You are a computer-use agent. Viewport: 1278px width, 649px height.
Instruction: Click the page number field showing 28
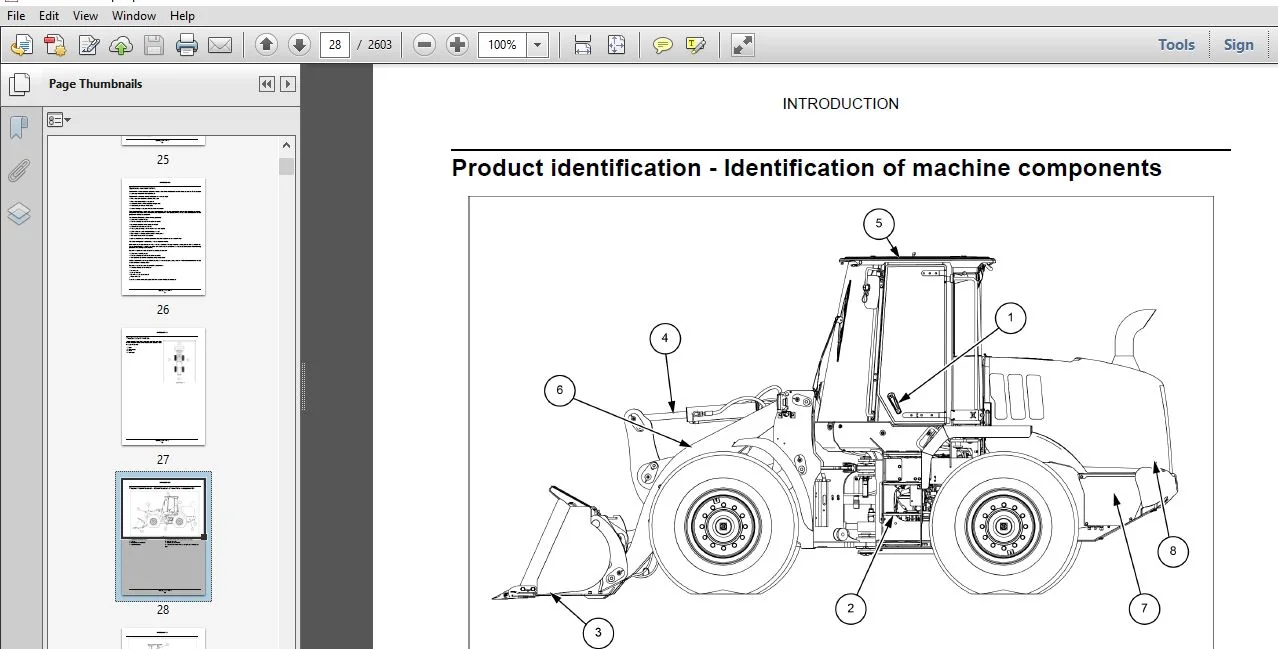pos(335,45)
